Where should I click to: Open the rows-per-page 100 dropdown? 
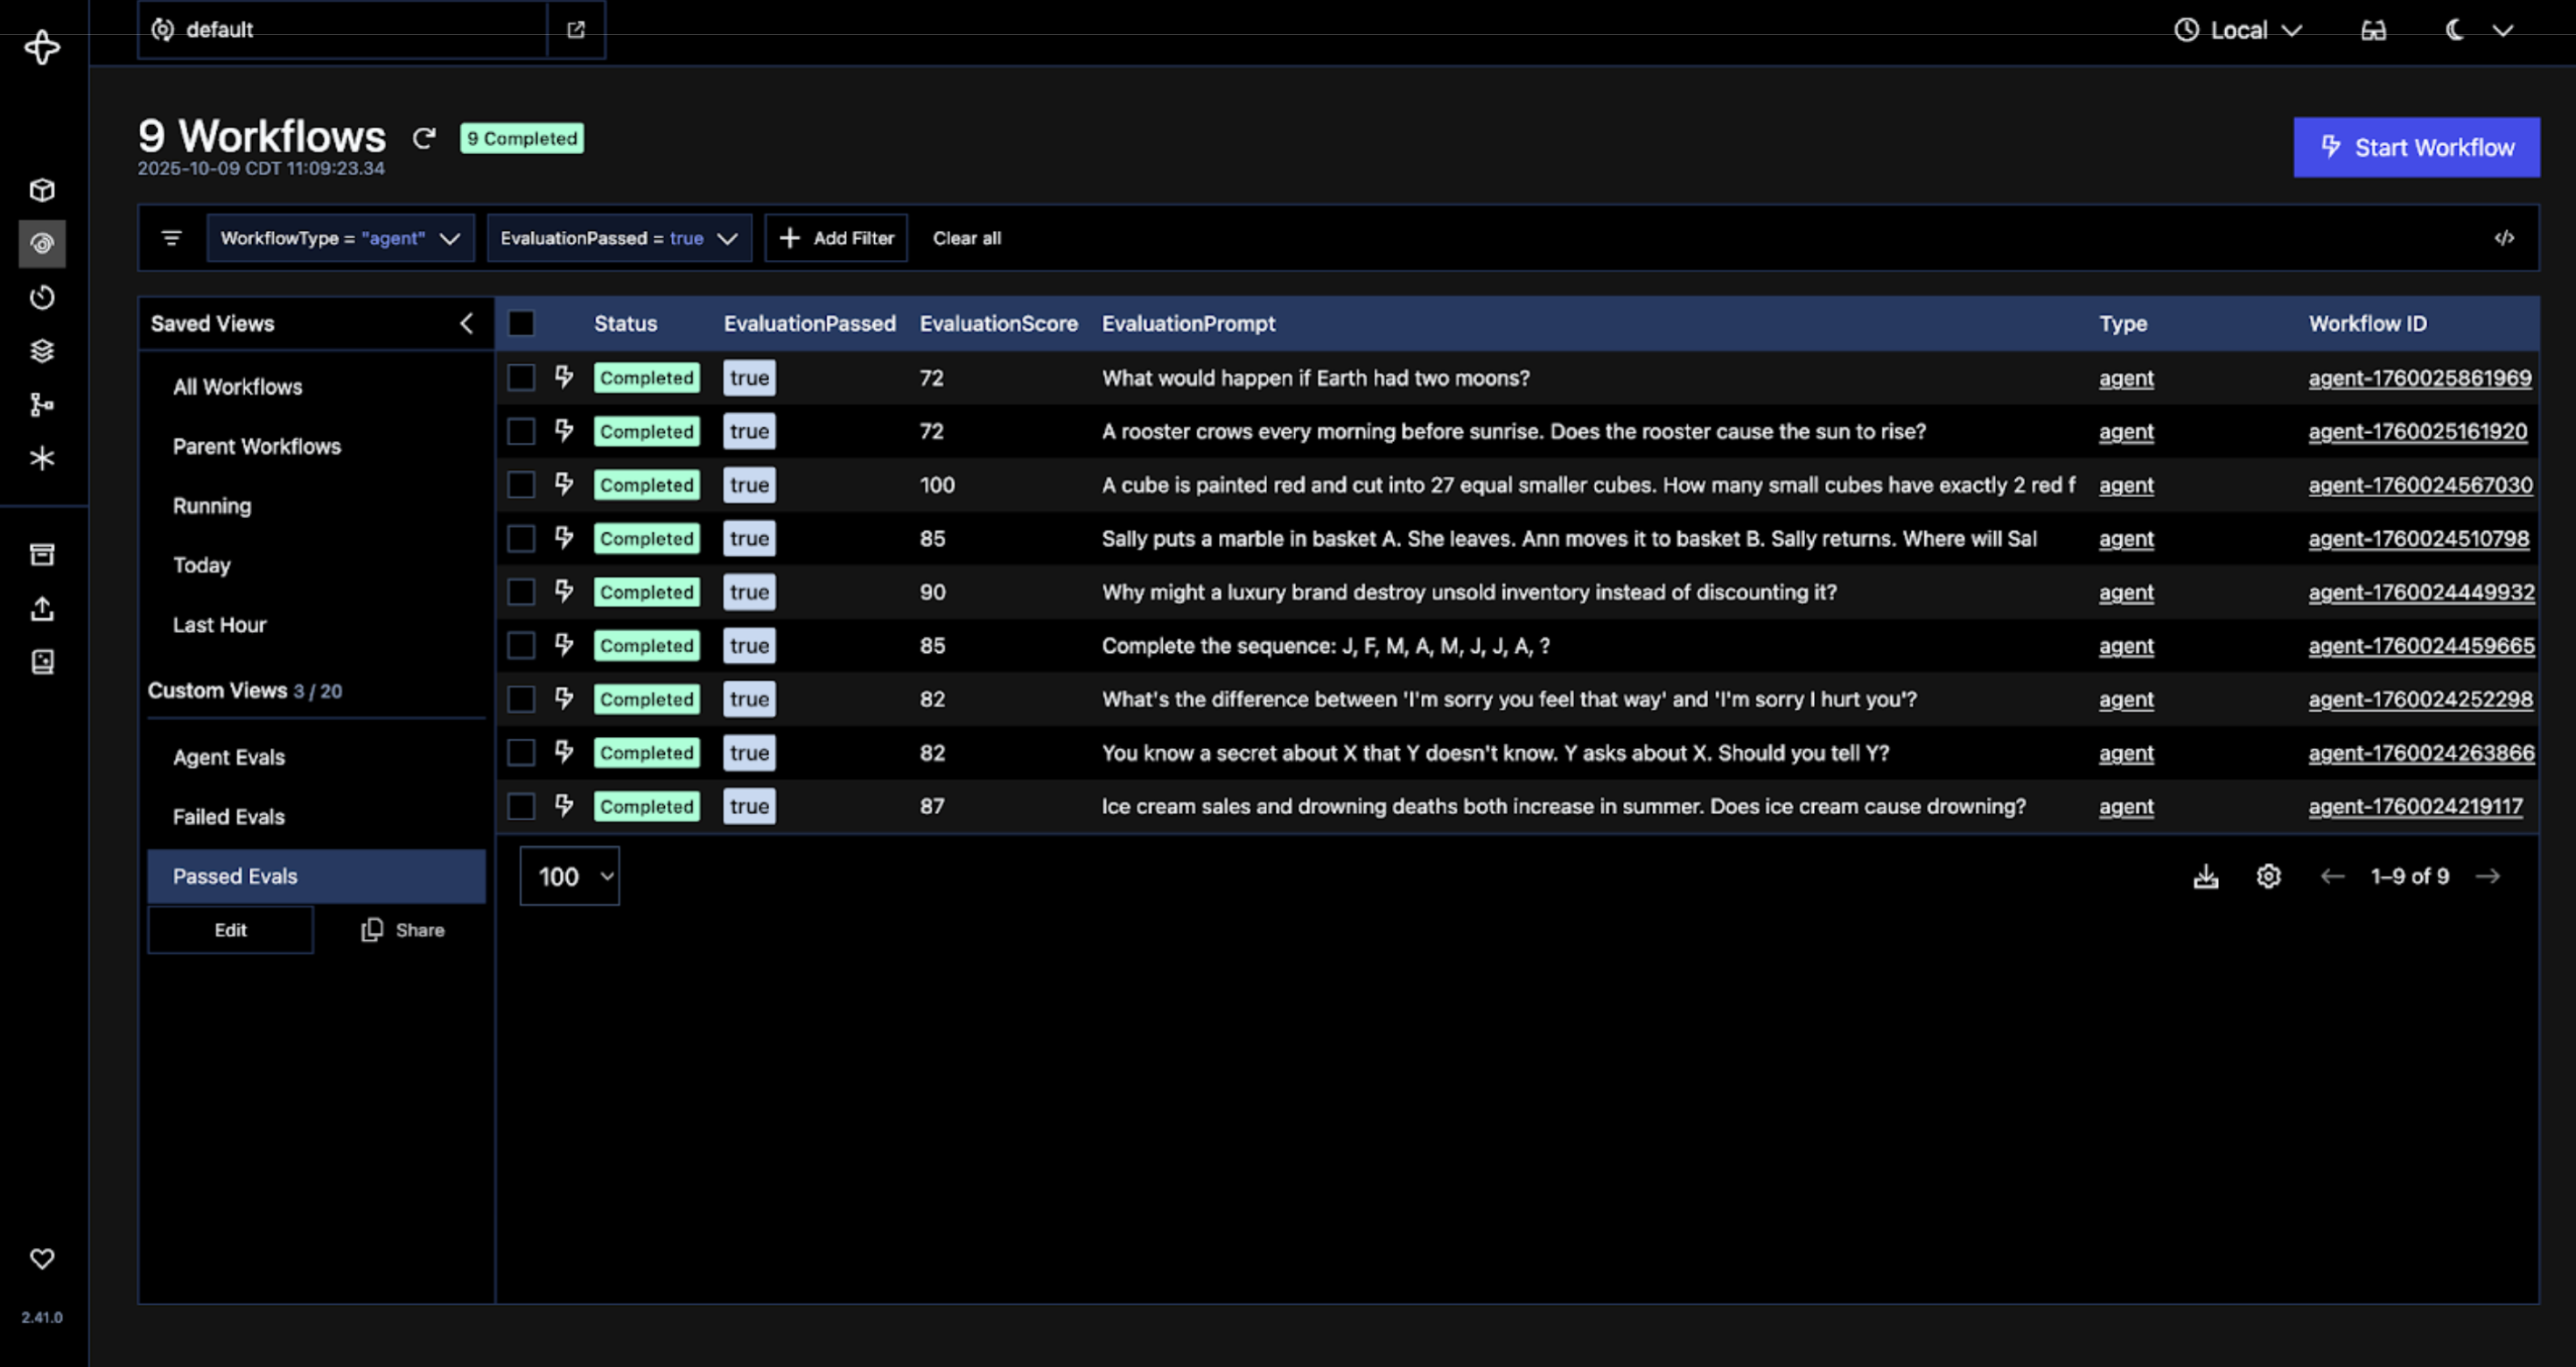click(570, 877)
